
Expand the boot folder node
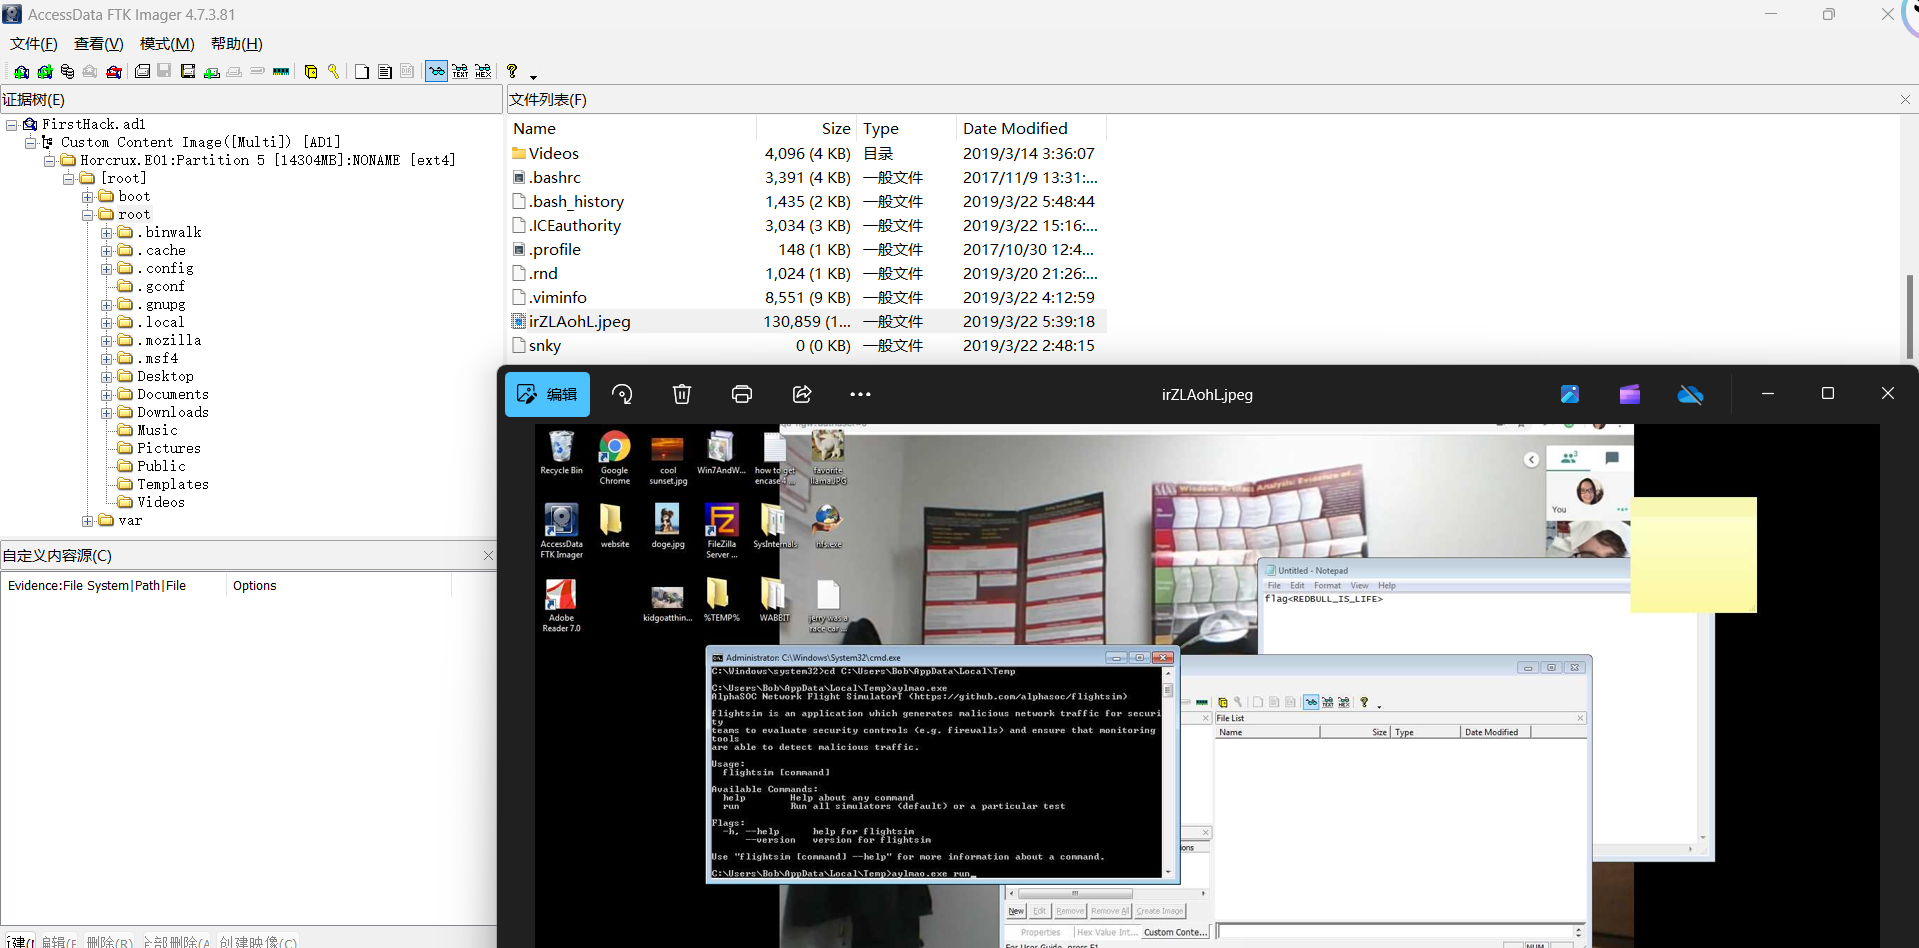point(88,197)
